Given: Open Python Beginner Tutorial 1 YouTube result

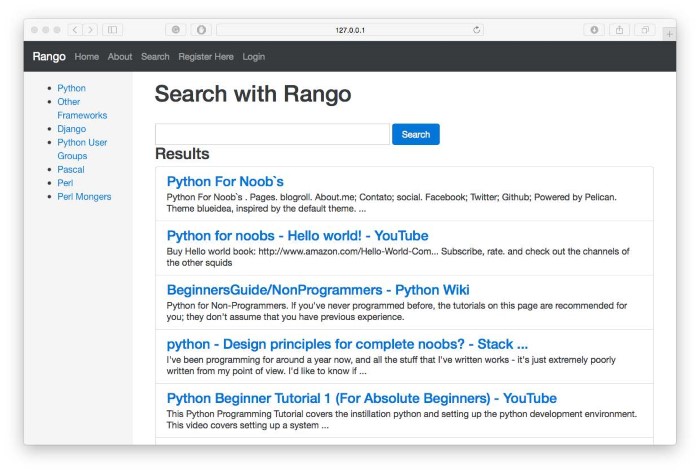Looking at the screenshot, I should pyautogui.click(x=362, y=398).
